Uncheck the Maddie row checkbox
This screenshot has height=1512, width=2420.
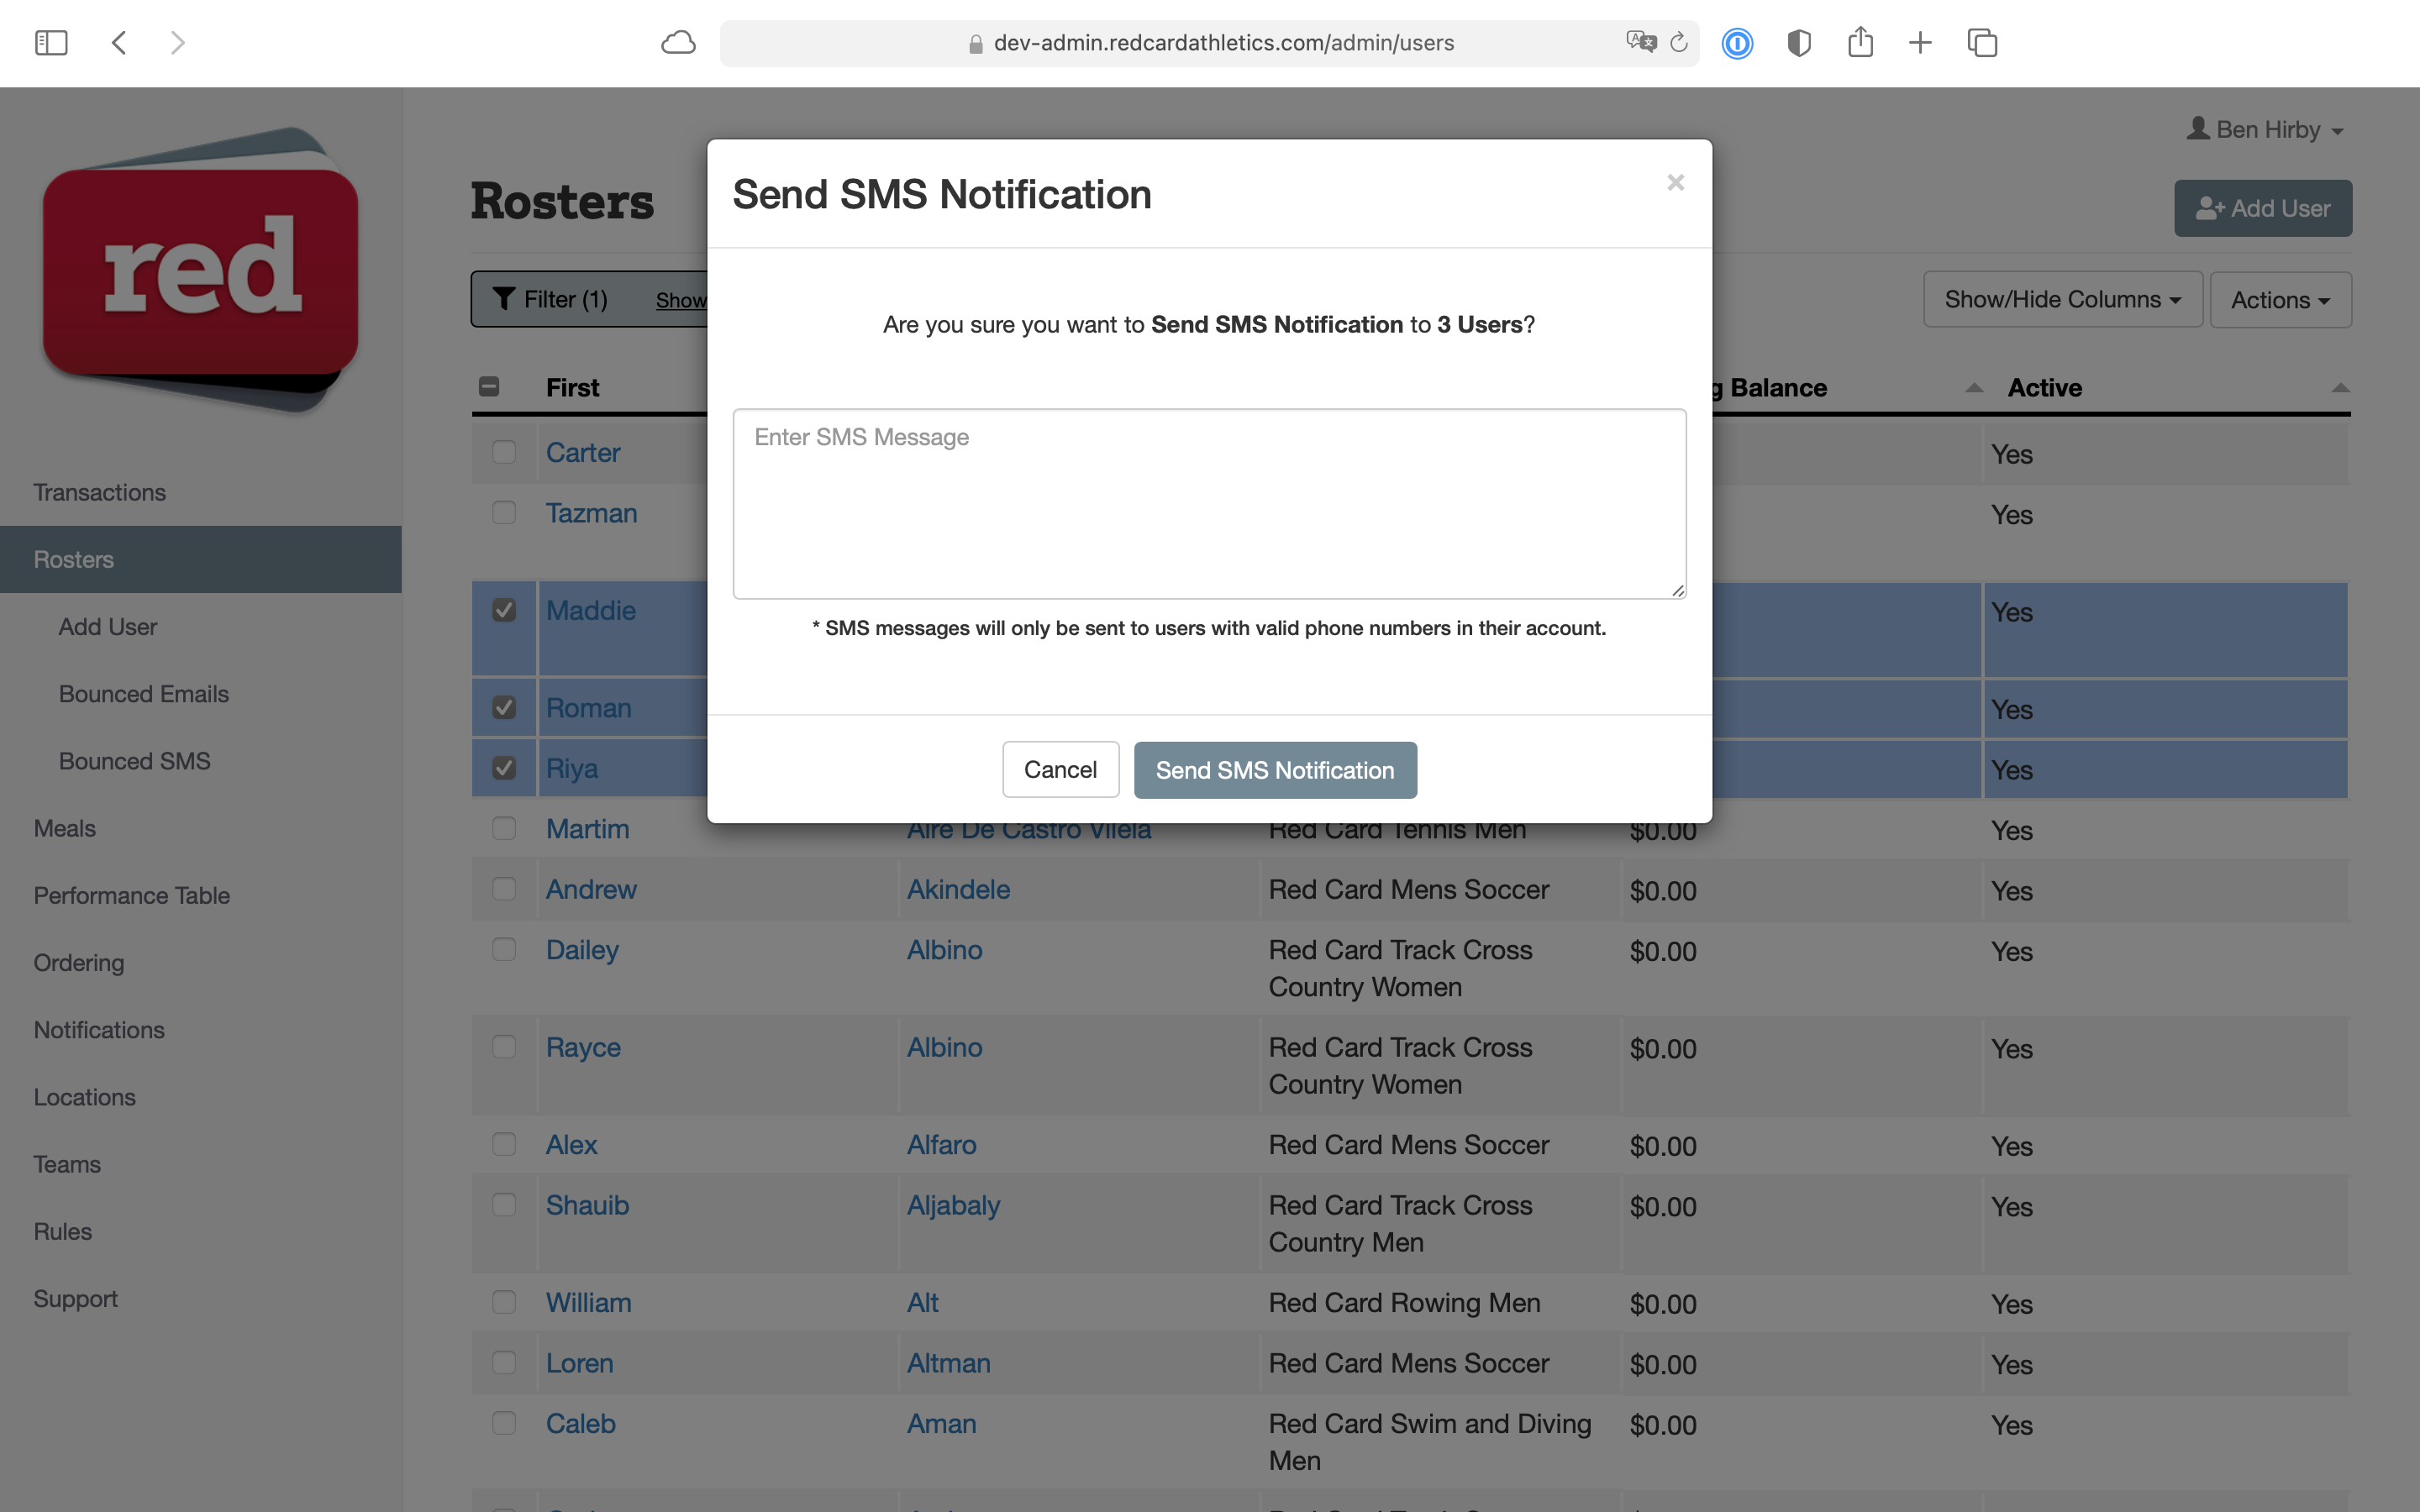point(504,610)
